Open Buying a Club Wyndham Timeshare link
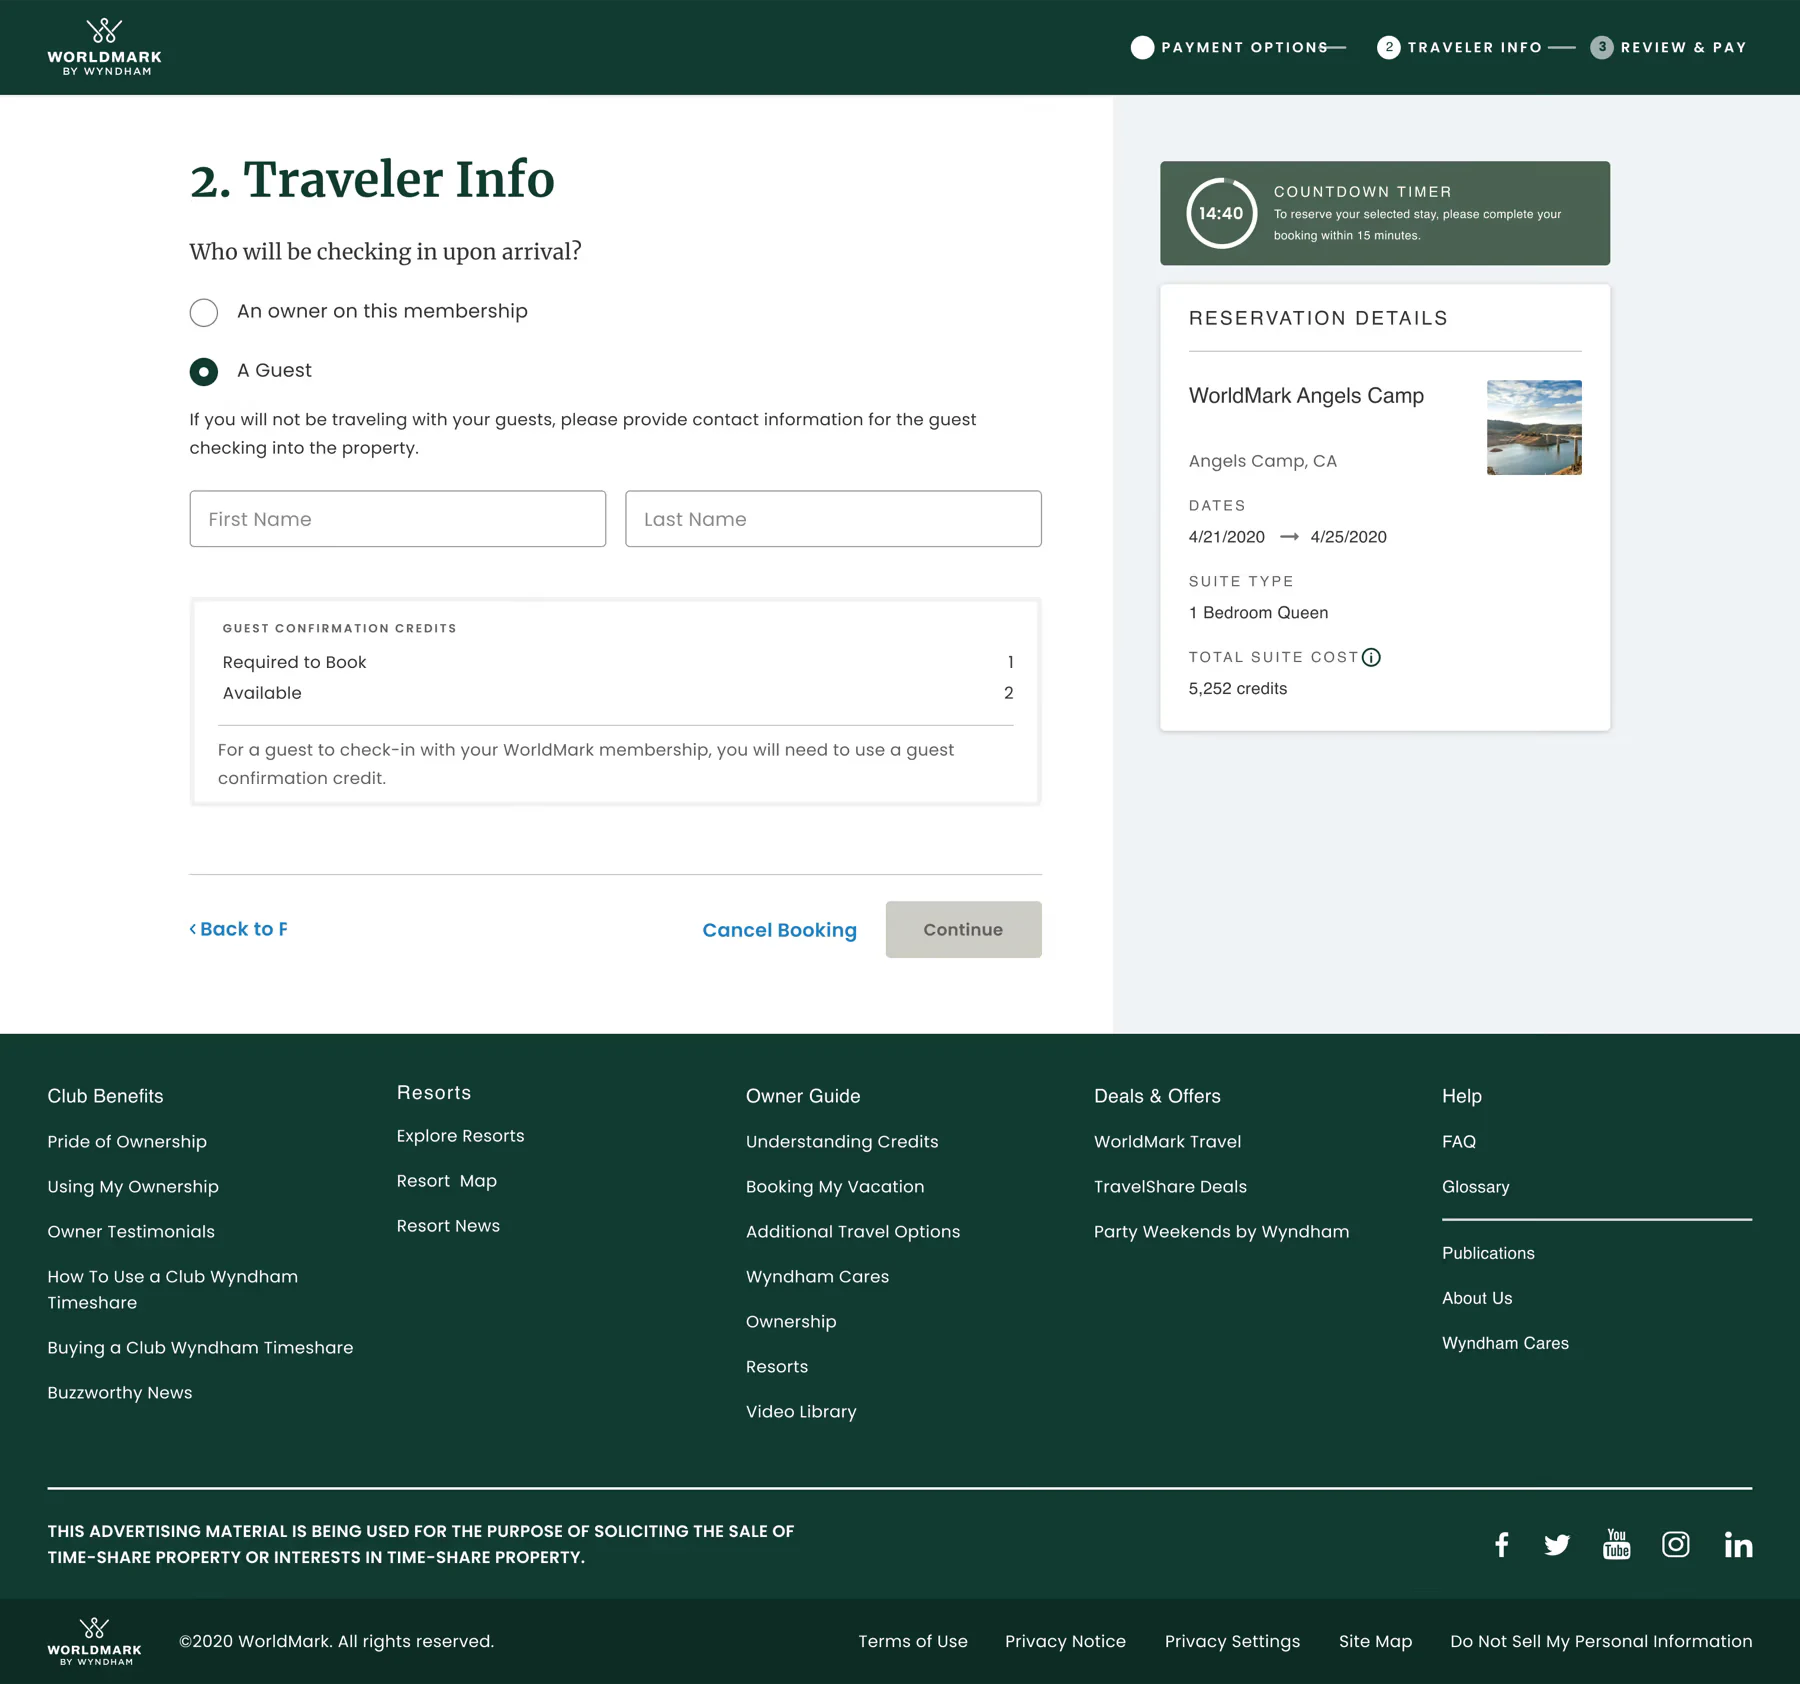The image size is (1800, 1684). click(x=200, y=1348)
